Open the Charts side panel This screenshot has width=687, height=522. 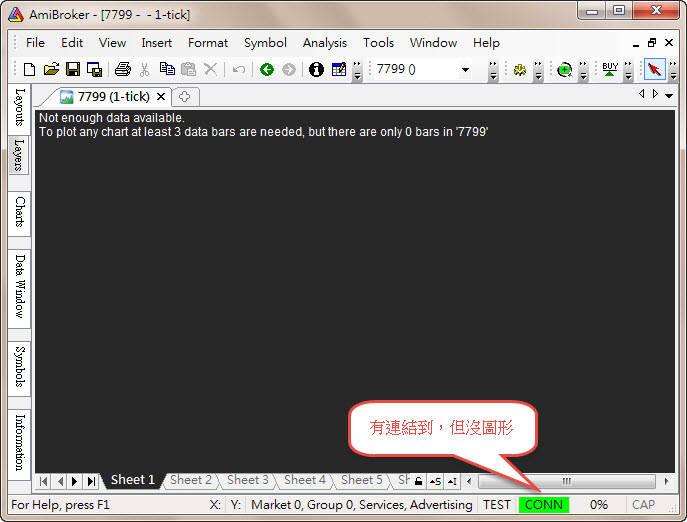tap(19, 213)
